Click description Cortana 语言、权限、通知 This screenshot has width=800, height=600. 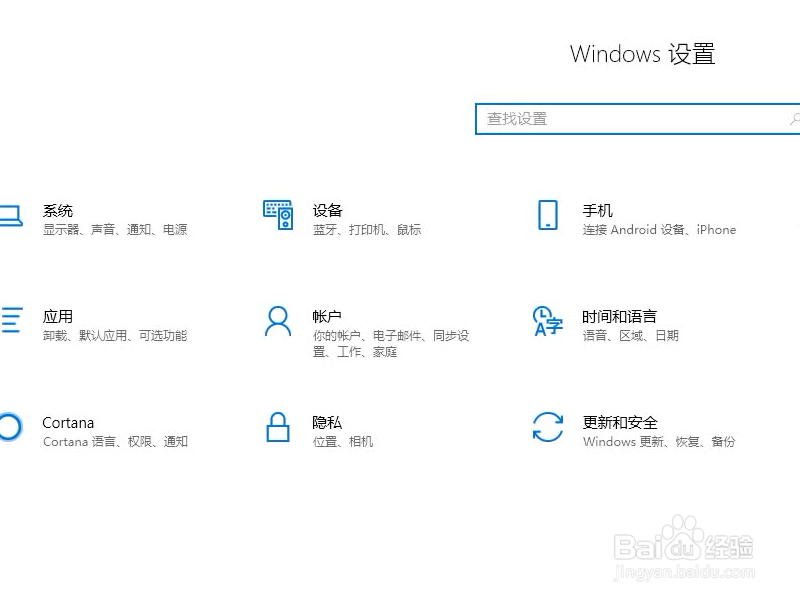(115, 441)
